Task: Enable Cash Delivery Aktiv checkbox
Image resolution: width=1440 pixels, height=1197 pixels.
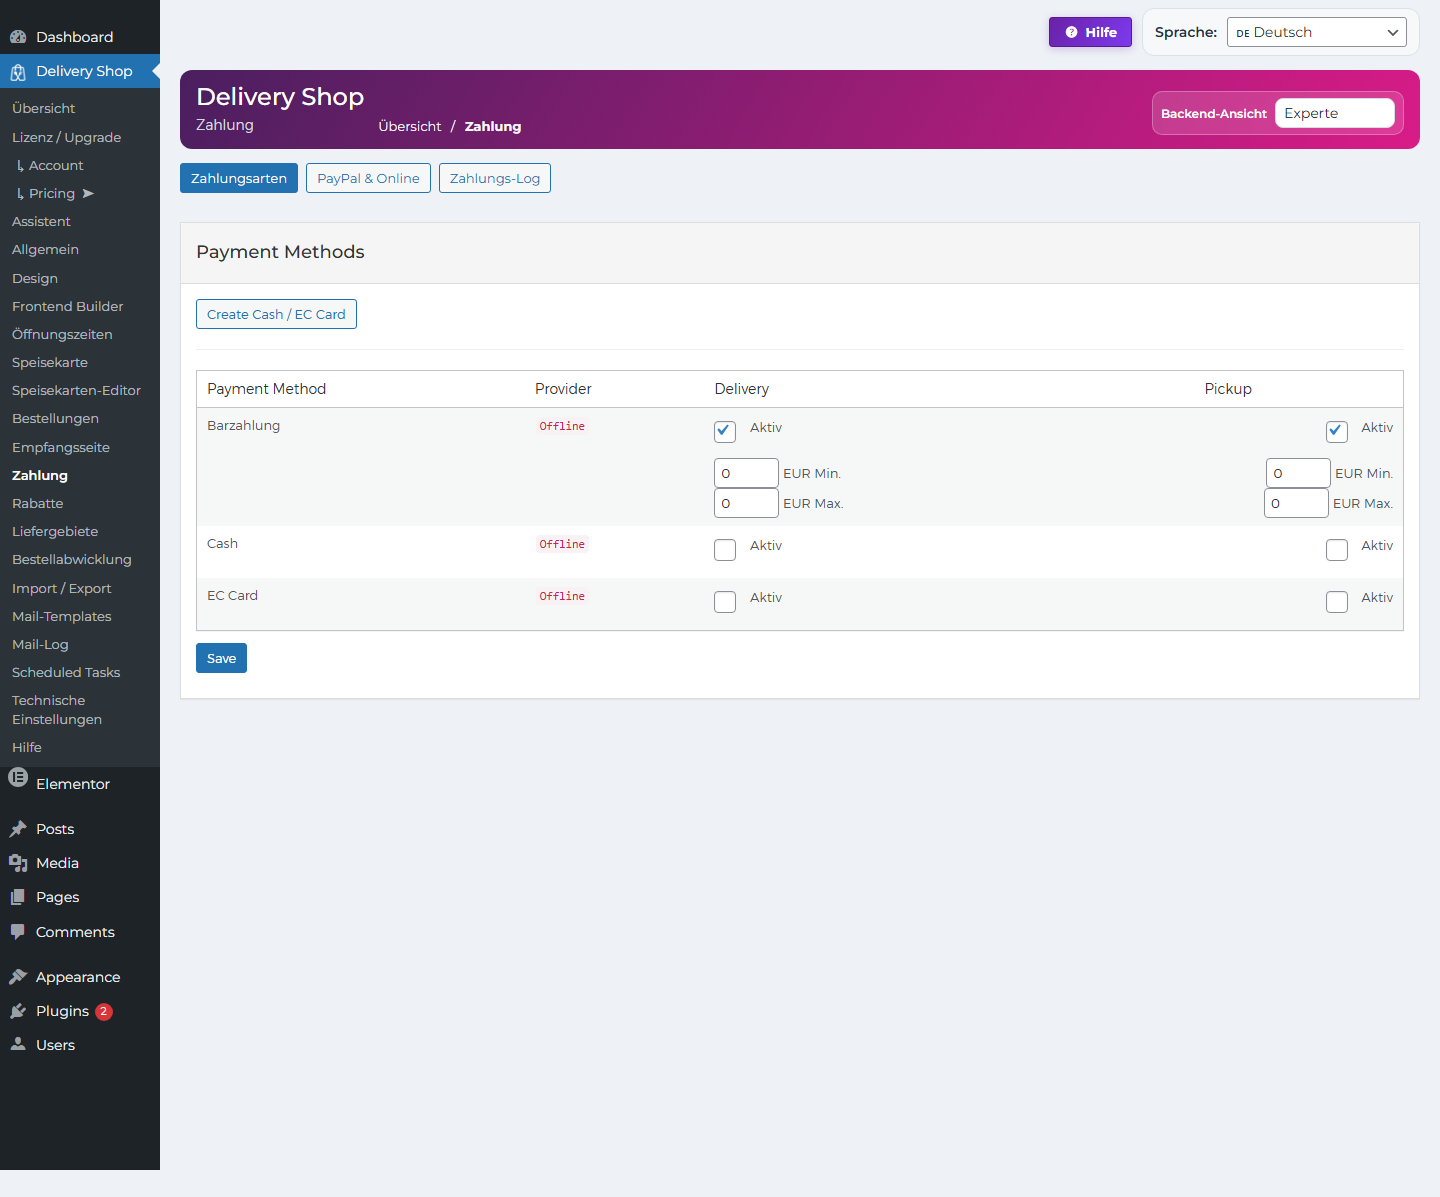Action: coord(725,549)
